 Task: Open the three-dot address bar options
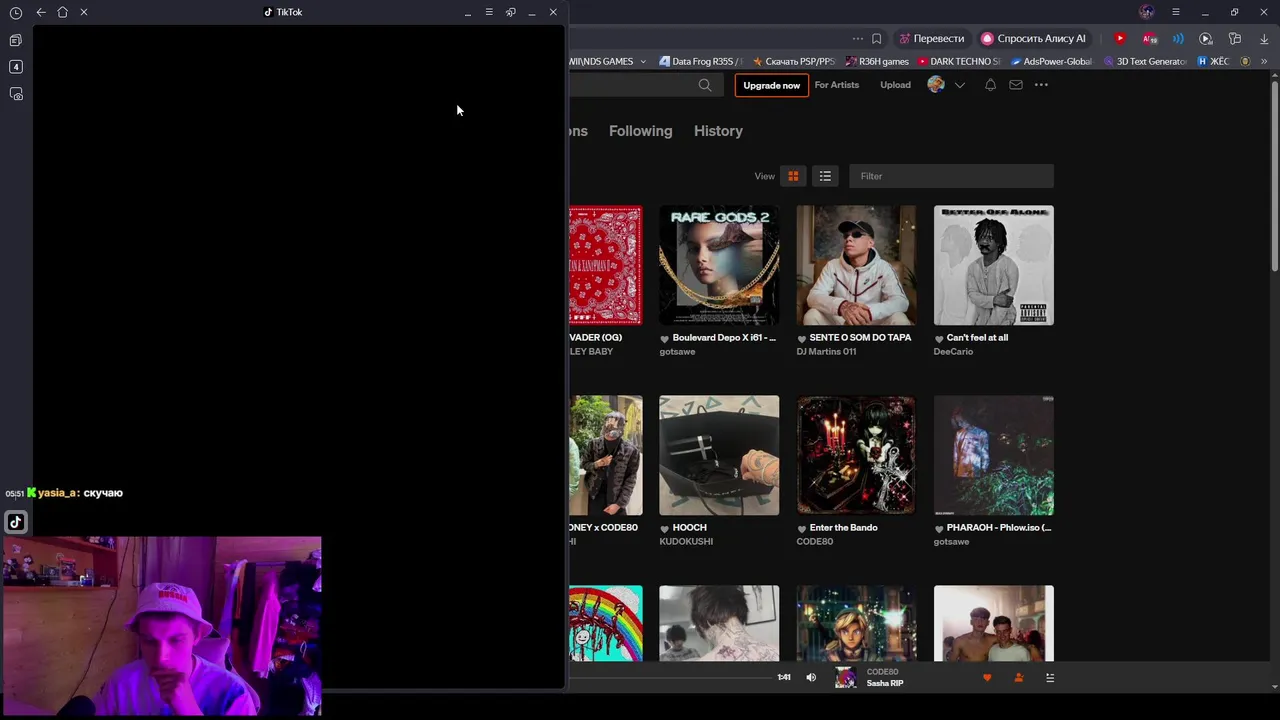[857, 39]
